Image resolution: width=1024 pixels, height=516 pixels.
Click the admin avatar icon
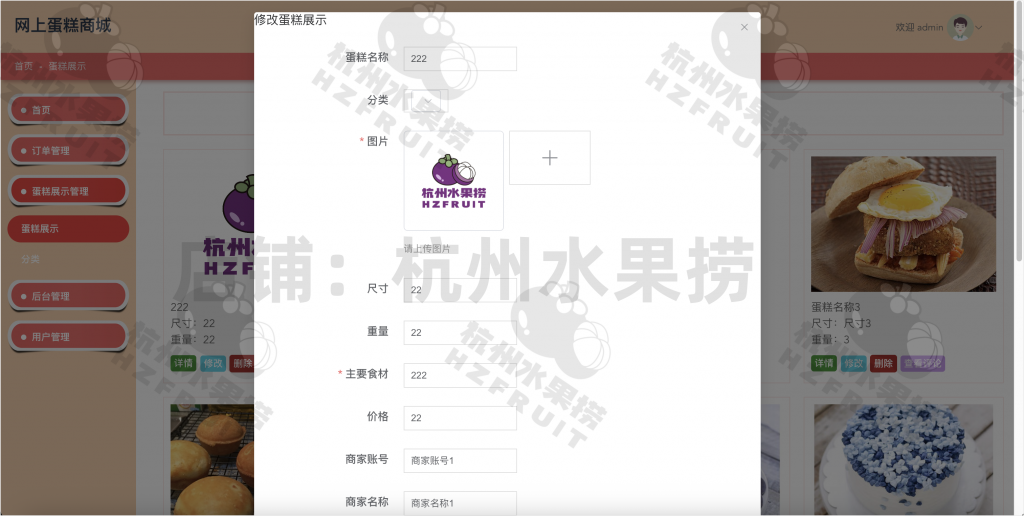(960, 27)
